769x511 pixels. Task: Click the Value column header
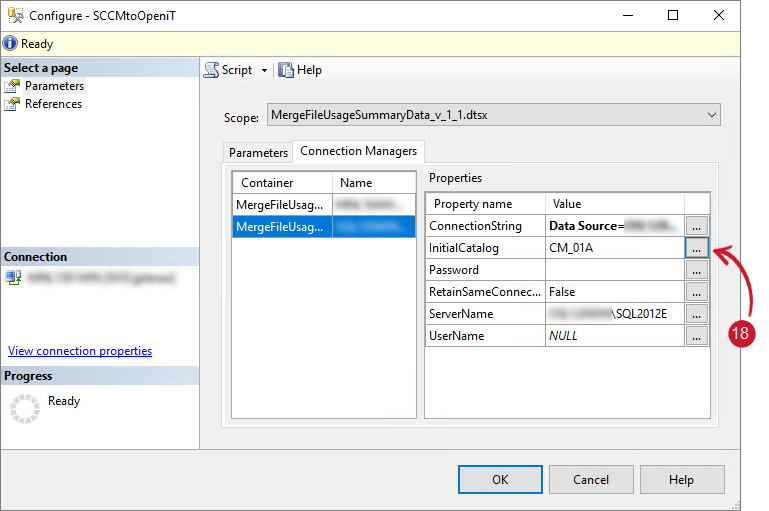pos(615,204)
